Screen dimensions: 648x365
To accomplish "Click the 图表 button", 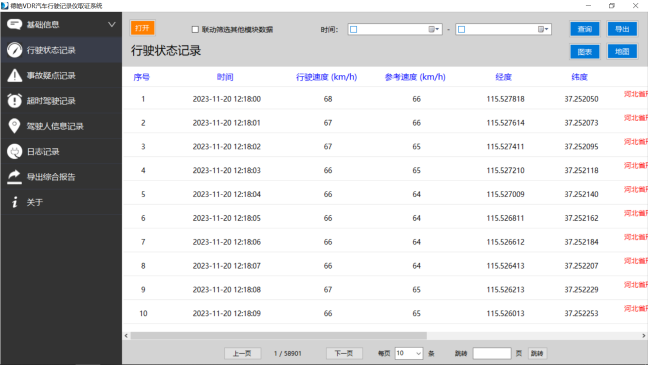I will [x=585, y=52].
